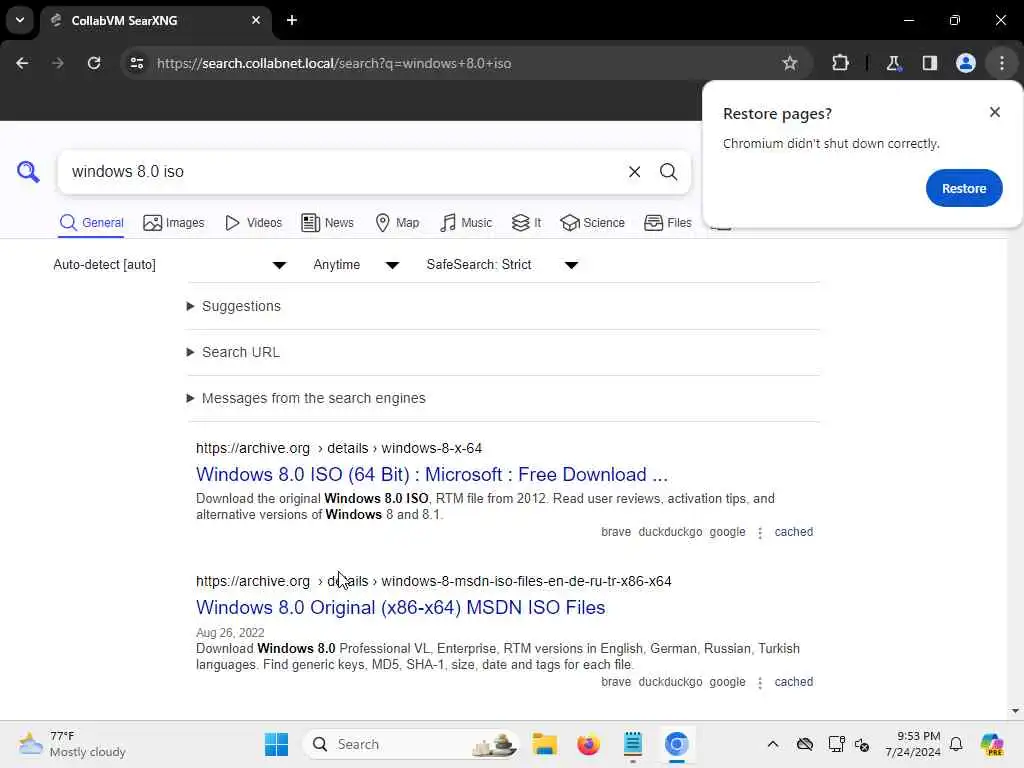Screen dimensions: 1024x768
Task: Open File Explorer from the taskbar
Action: 544,744
